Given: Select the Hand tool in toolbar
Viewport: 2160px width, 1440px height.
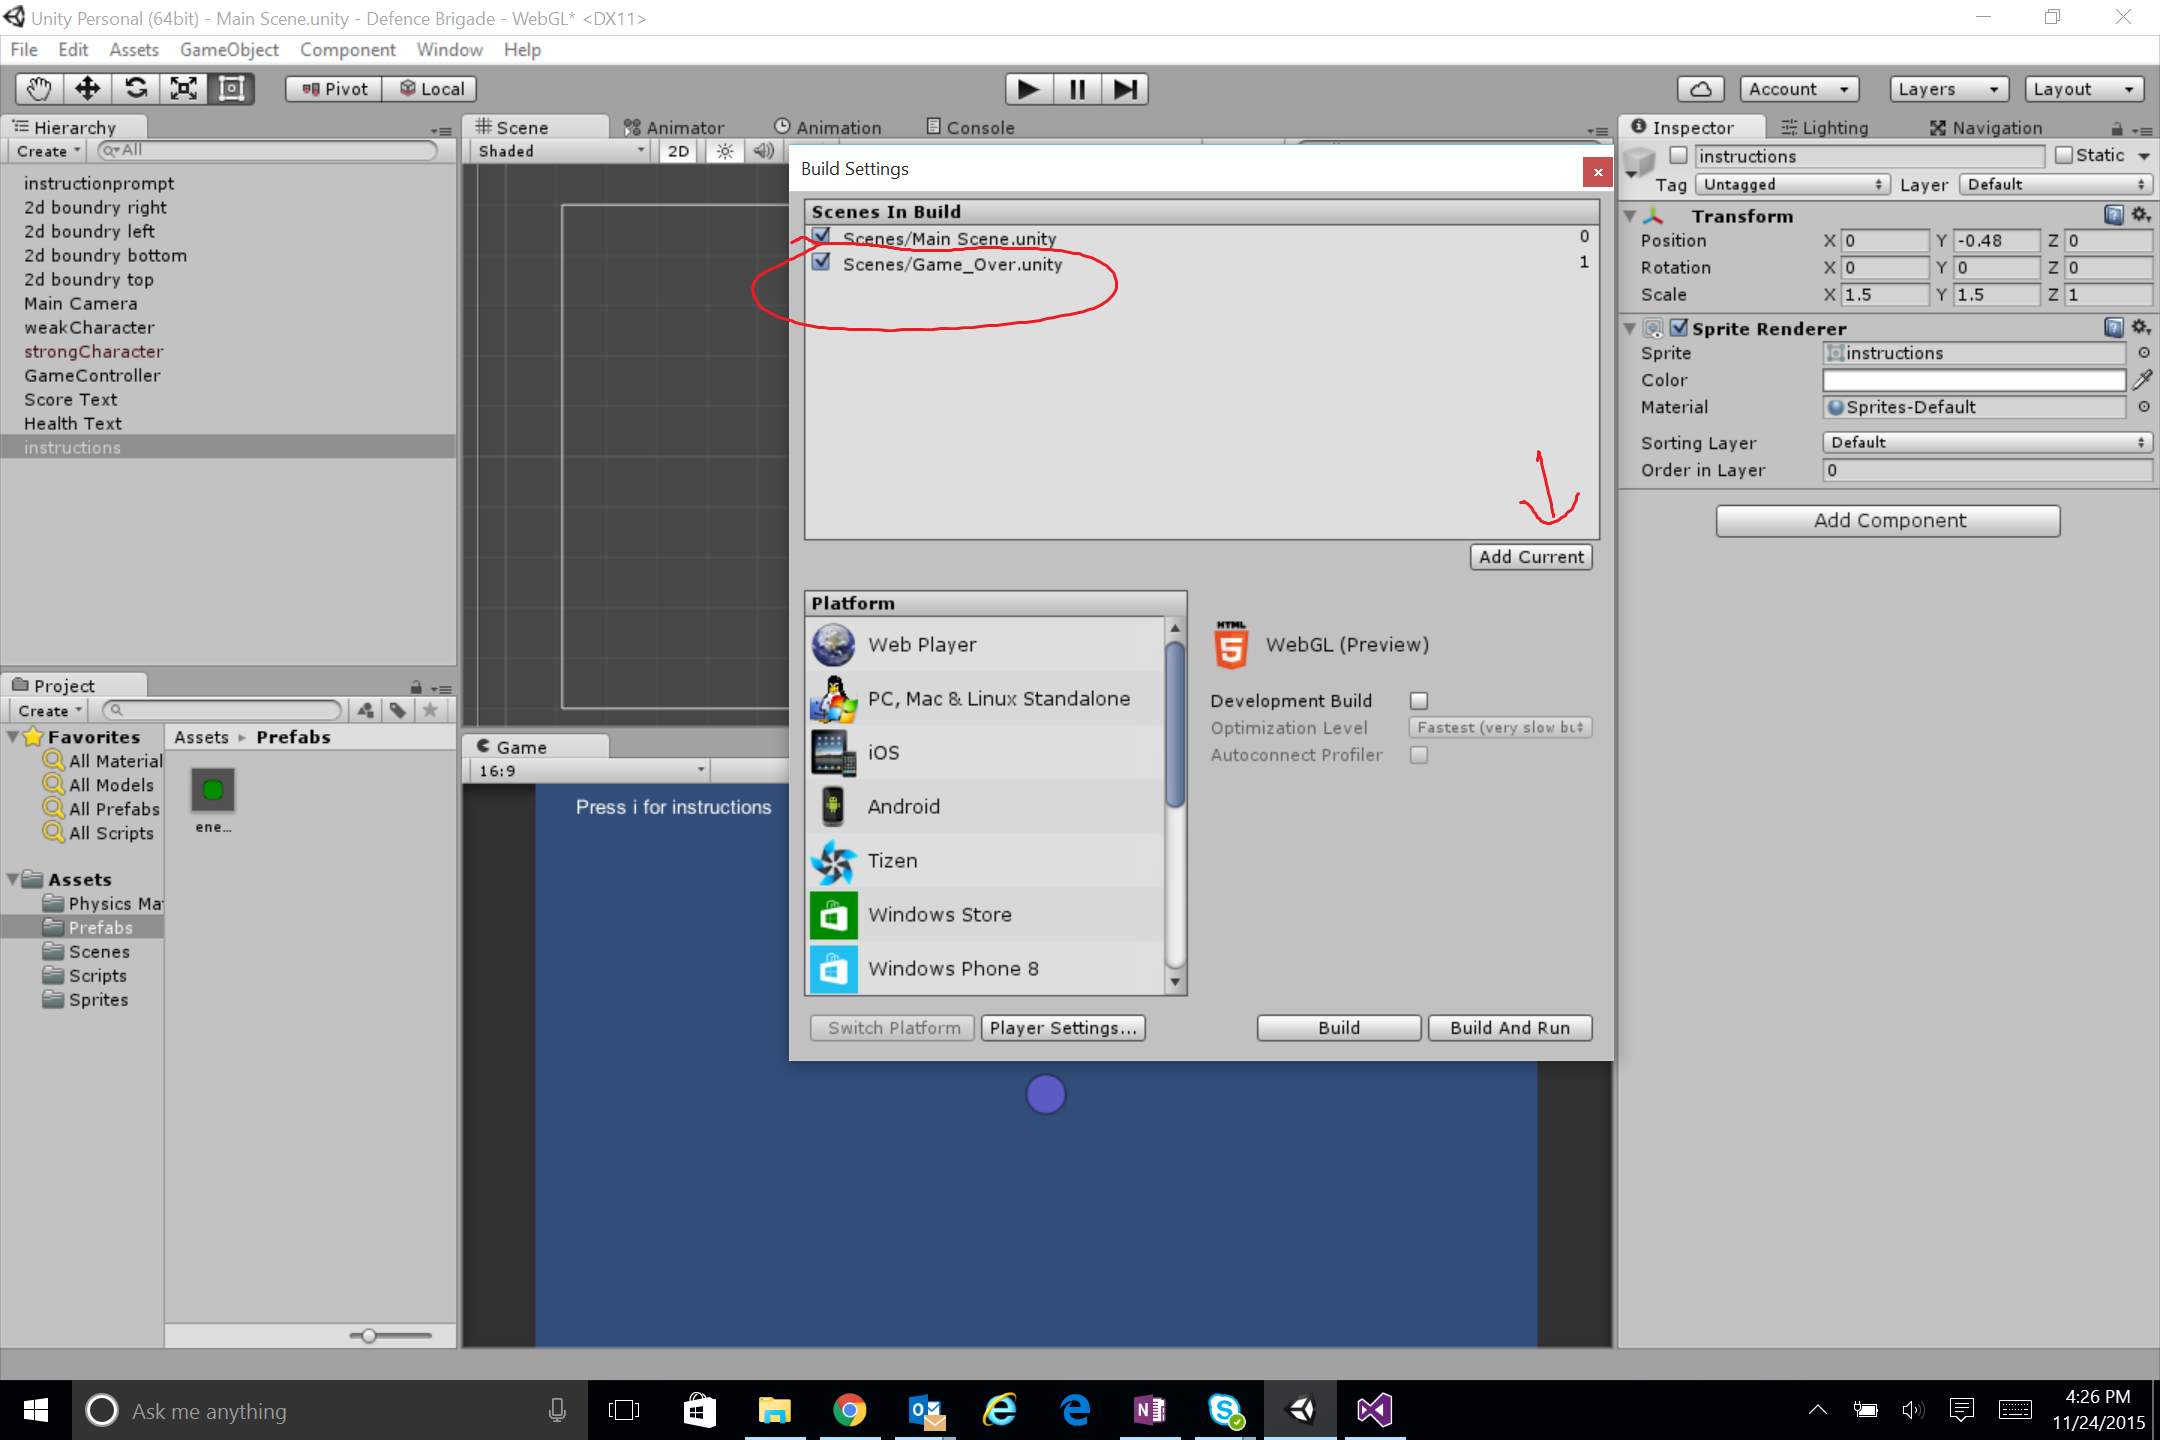Looking at the screenshot, I should pyautogui.click(x=39, y=89).
